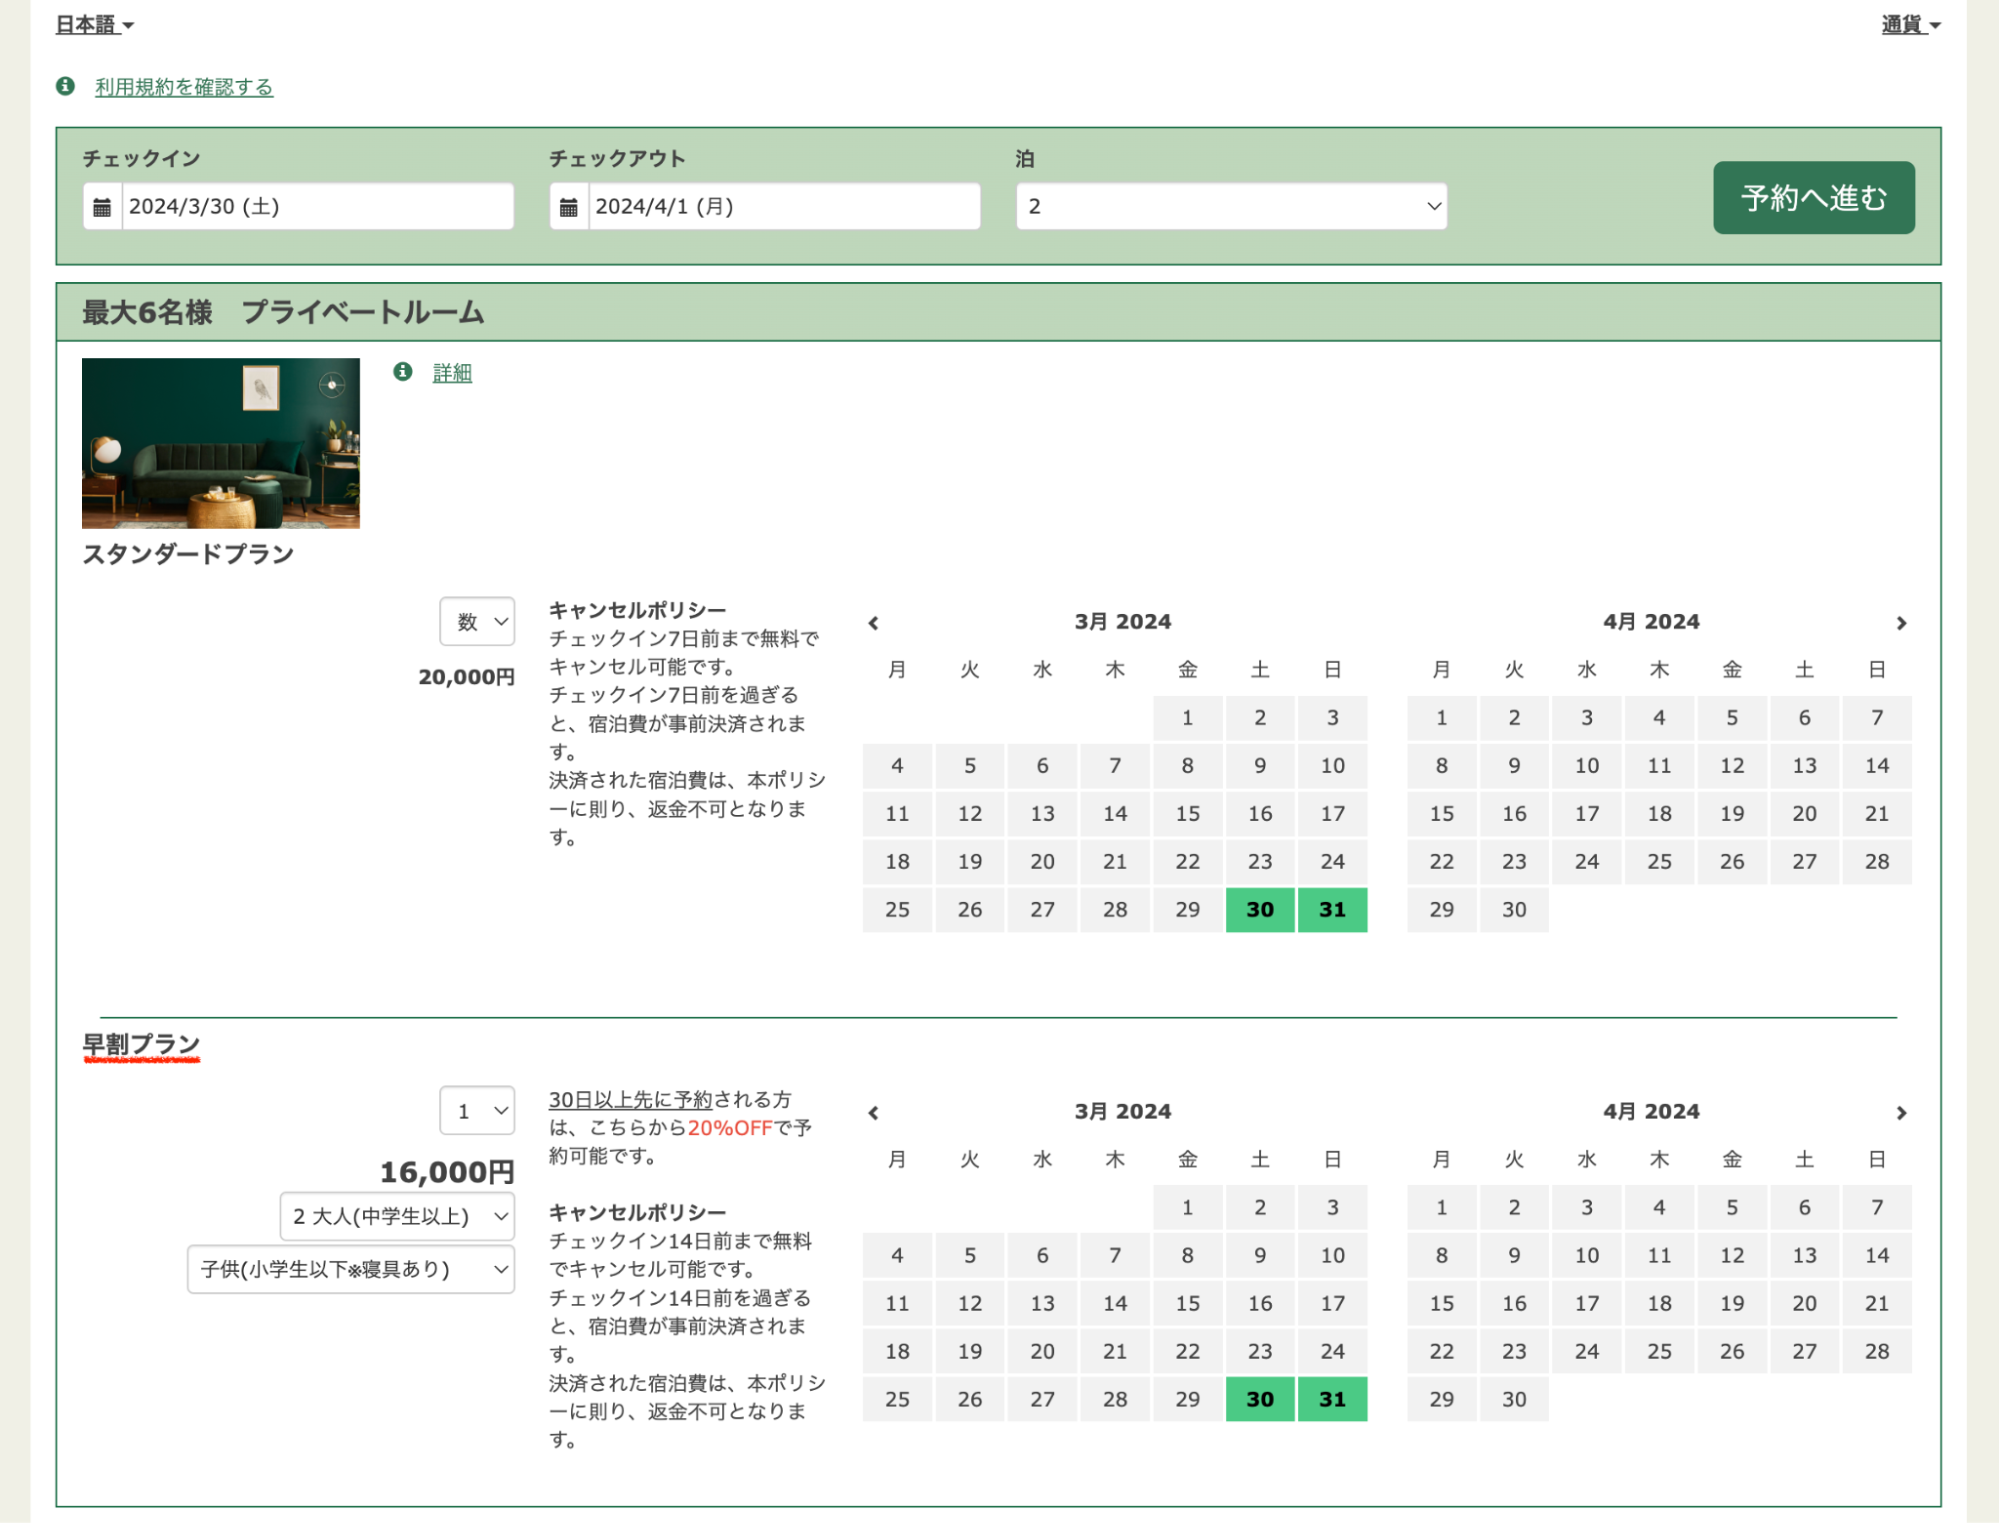
Task: Open the 利用規約を確認する link
Action: (184, 87)
